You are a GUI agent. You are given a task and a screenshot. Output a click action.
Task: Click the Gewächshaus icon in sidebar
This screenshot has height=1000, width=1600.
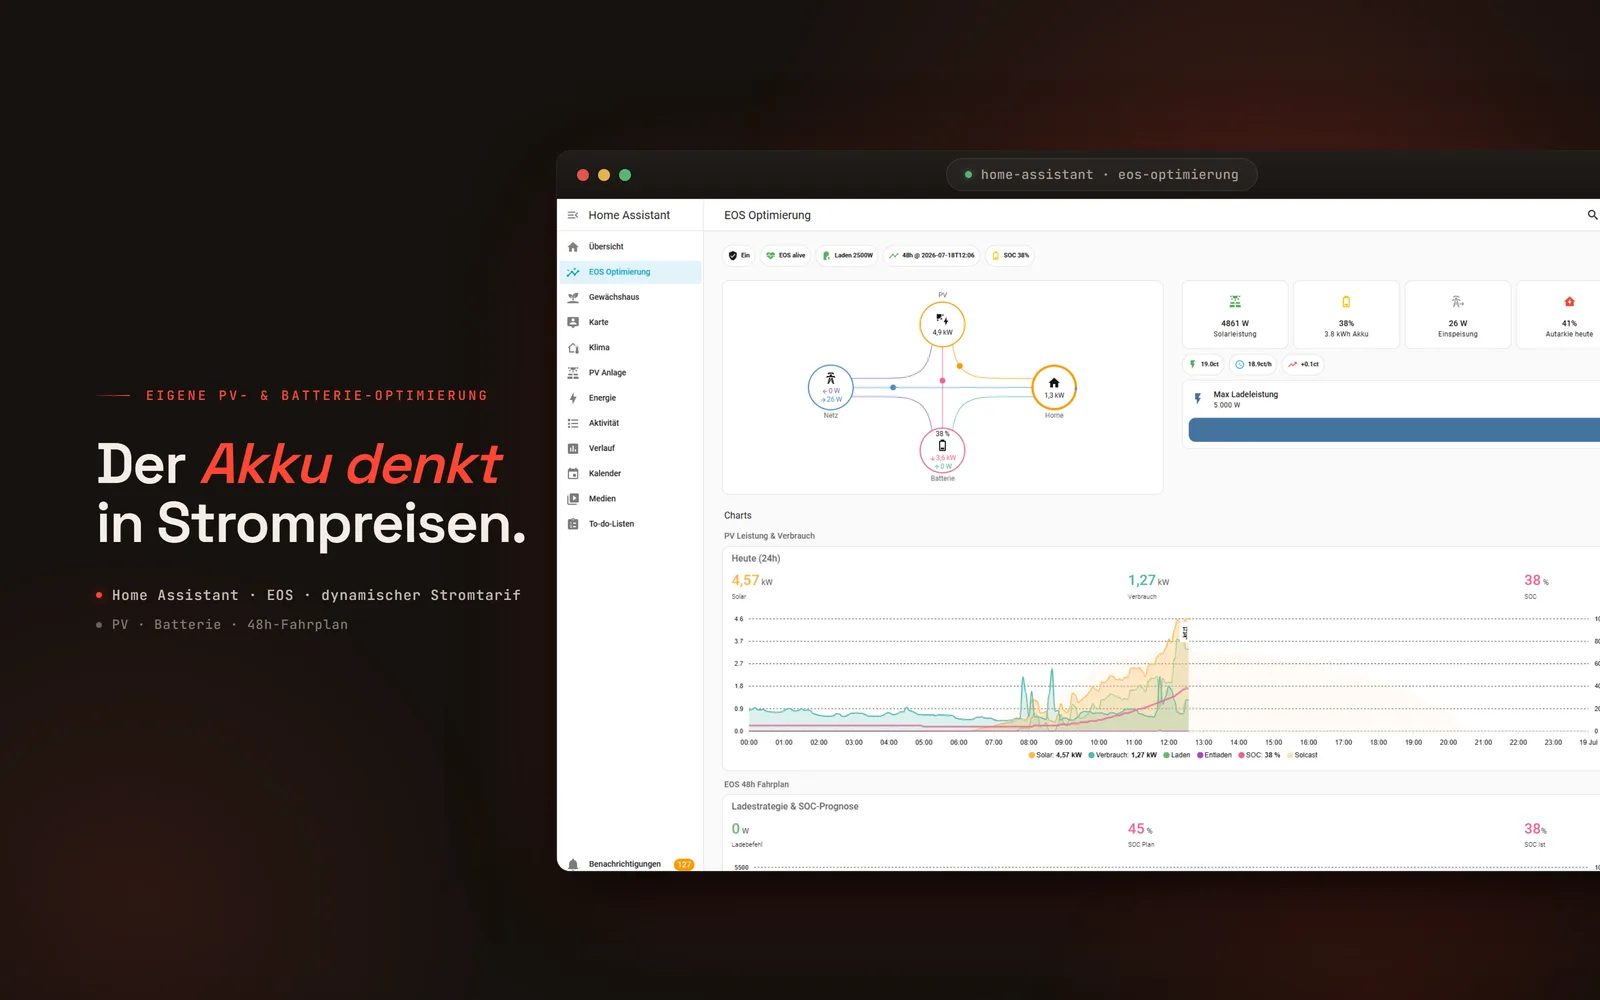(573, 297)
